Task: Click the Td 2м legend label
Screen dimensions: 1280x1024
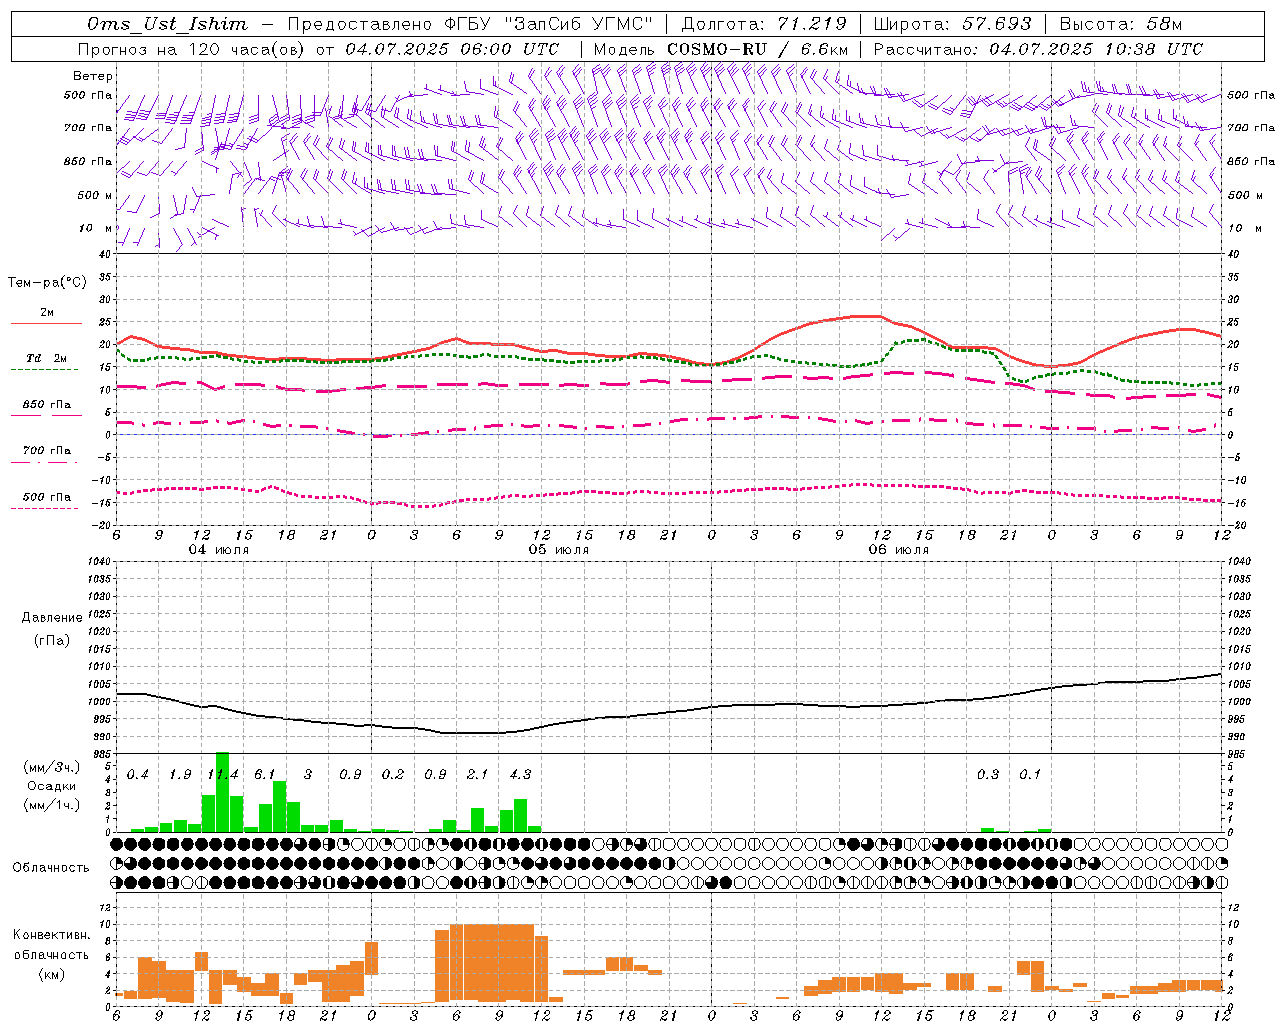Action: (46, 358)
